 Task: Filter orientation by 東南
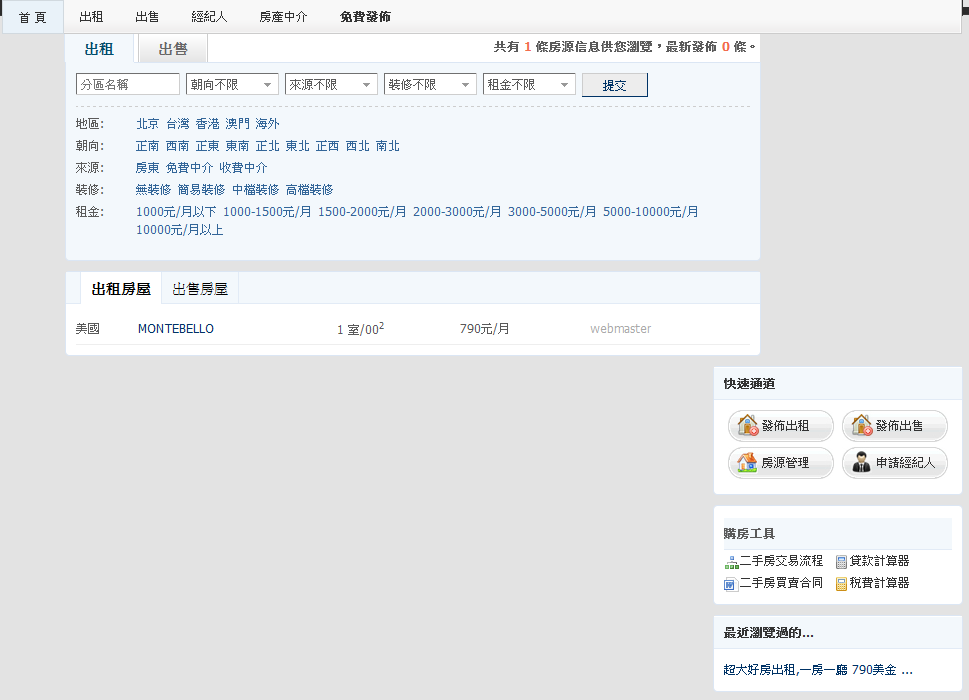[237, 146]
